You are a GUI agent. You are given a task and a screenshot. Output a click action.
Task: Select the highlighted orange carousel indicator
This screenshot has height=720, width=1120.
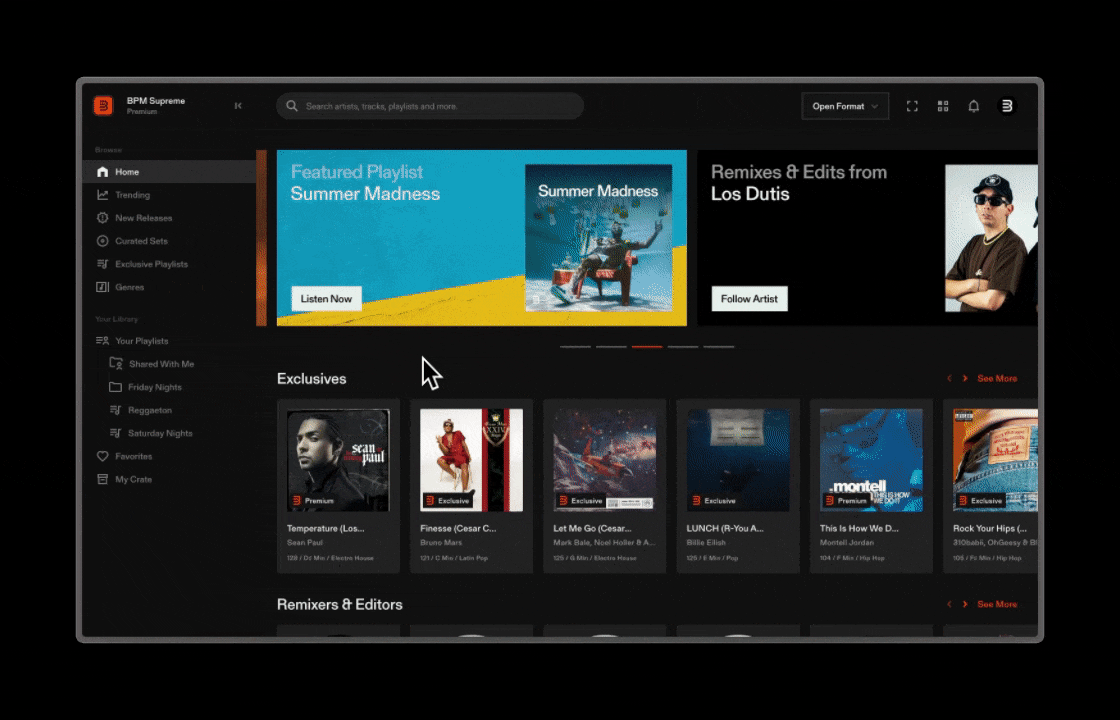(x=646, y=346)
